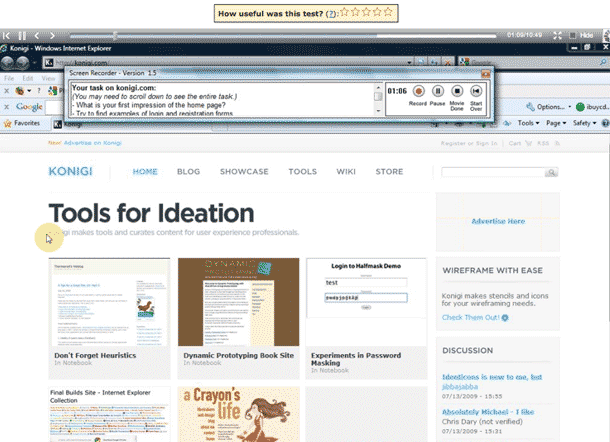Image resolution: width=610 pixels, height=442 pixels.
Task: Rate the test with the fifth star
Action: click(388, 12)
